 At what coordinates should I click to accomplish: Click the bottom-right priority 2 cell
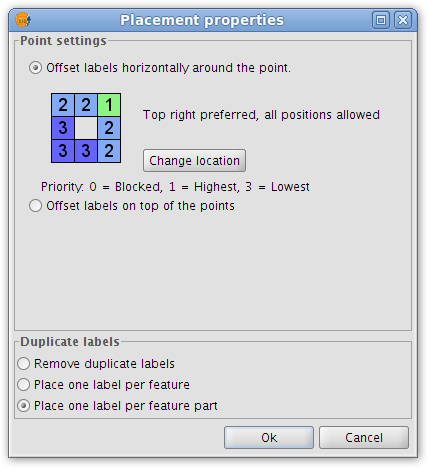[x=109, y=151]
